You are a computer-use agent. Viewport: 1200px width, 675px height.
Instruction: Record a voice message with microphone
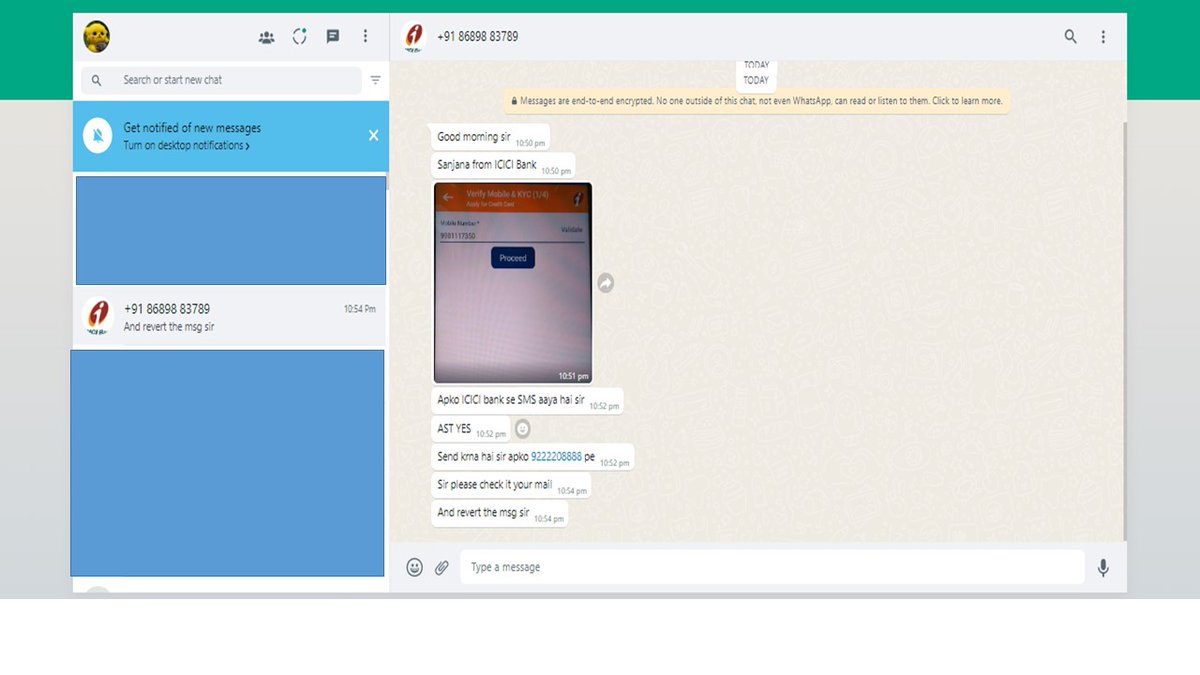(1103, 567)
